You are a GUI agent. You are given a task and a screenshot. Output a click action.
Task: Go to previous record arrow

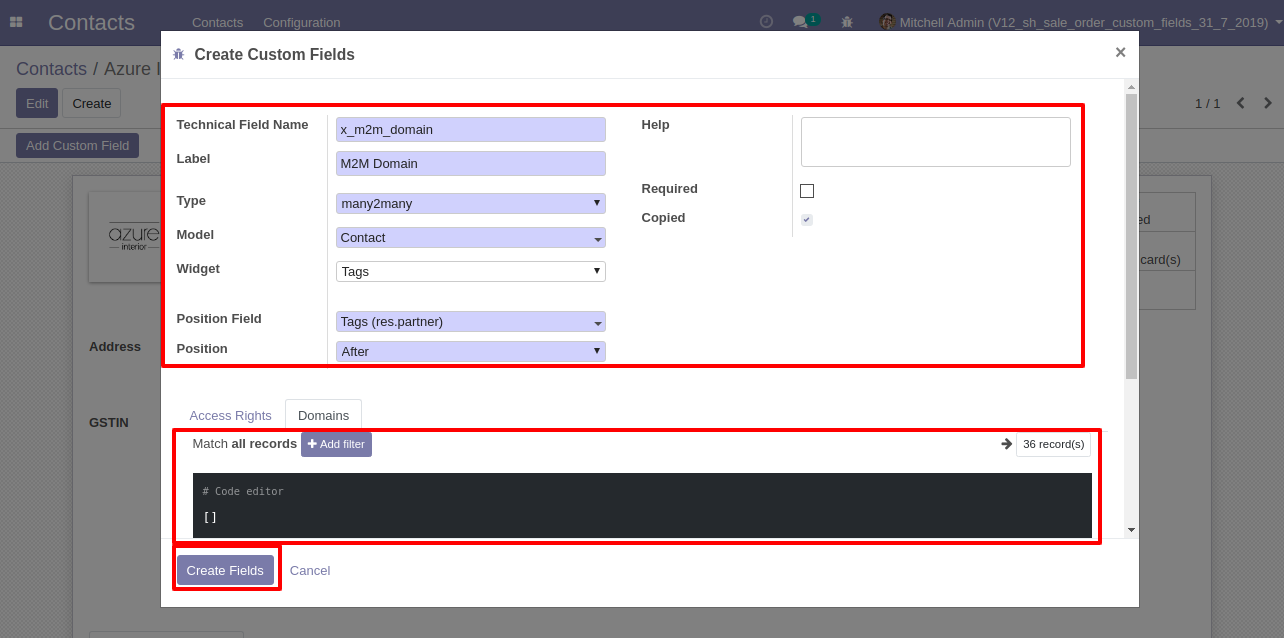click(x=1241, y=103)
